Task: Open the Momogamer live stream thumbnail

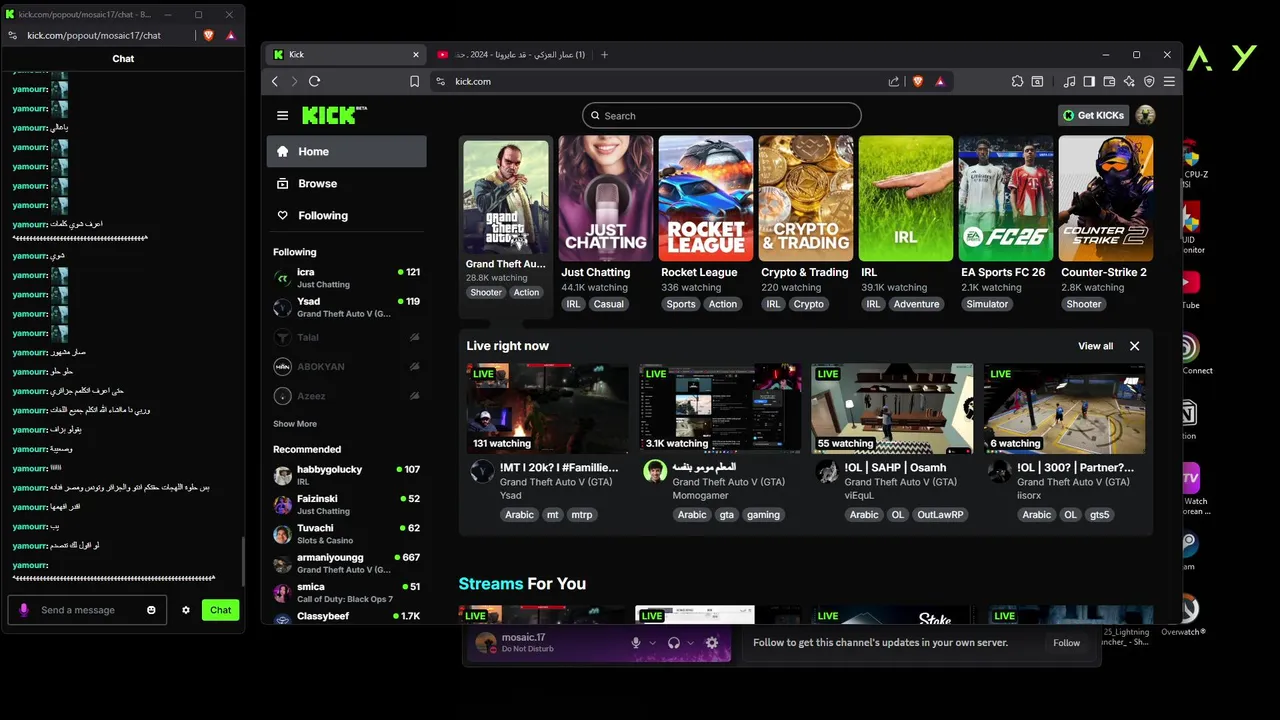Action: [720, 408]
